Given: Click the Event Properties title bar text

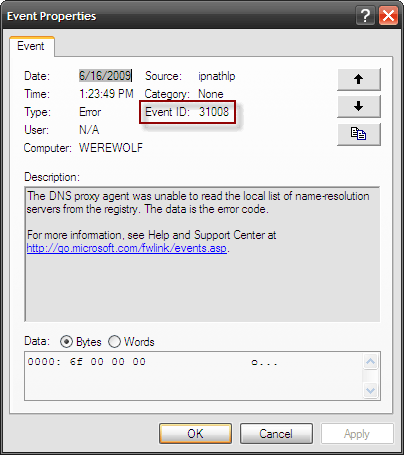Looking at the screenshot, I should click(x=52, y=16).
